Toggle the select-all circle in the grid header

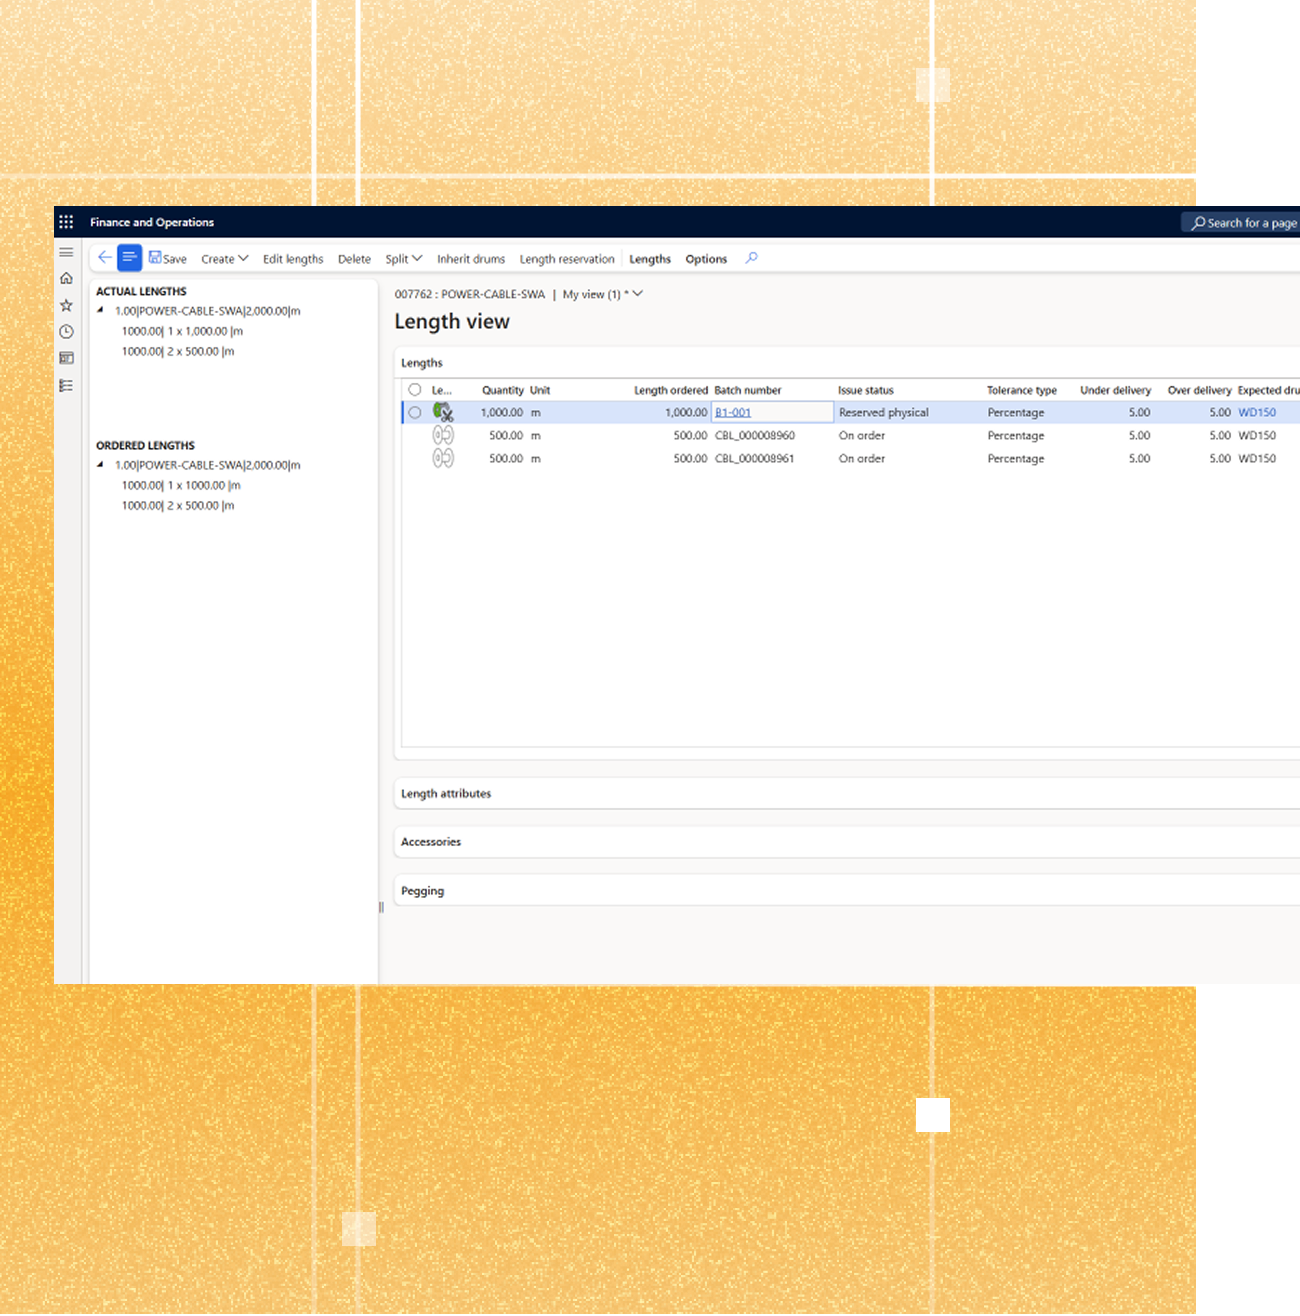tap(415, 390)
